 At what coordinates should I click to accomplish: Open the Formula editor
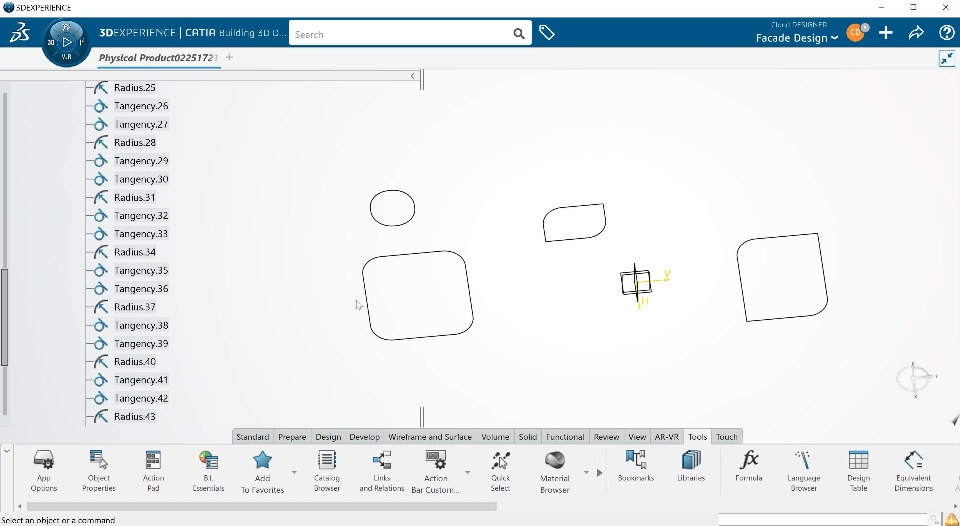point(749,465)
